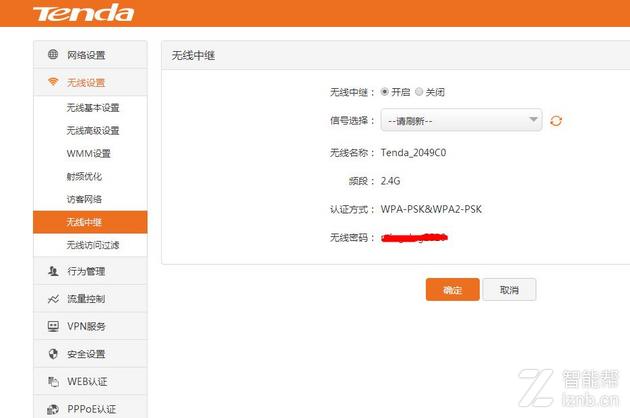This screenshot has height=418, width=630.
Task: Select the 关闭 radio button
Action: (x=419, y=92)
